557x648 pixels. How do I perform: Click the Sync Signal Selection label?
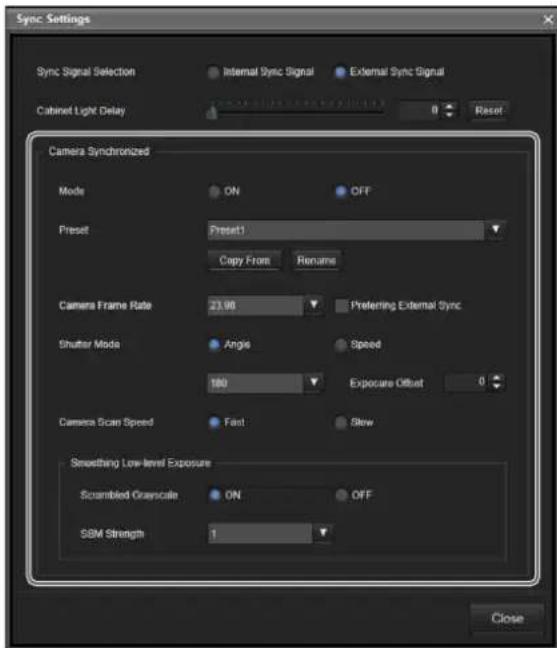[x=86, y=72]
